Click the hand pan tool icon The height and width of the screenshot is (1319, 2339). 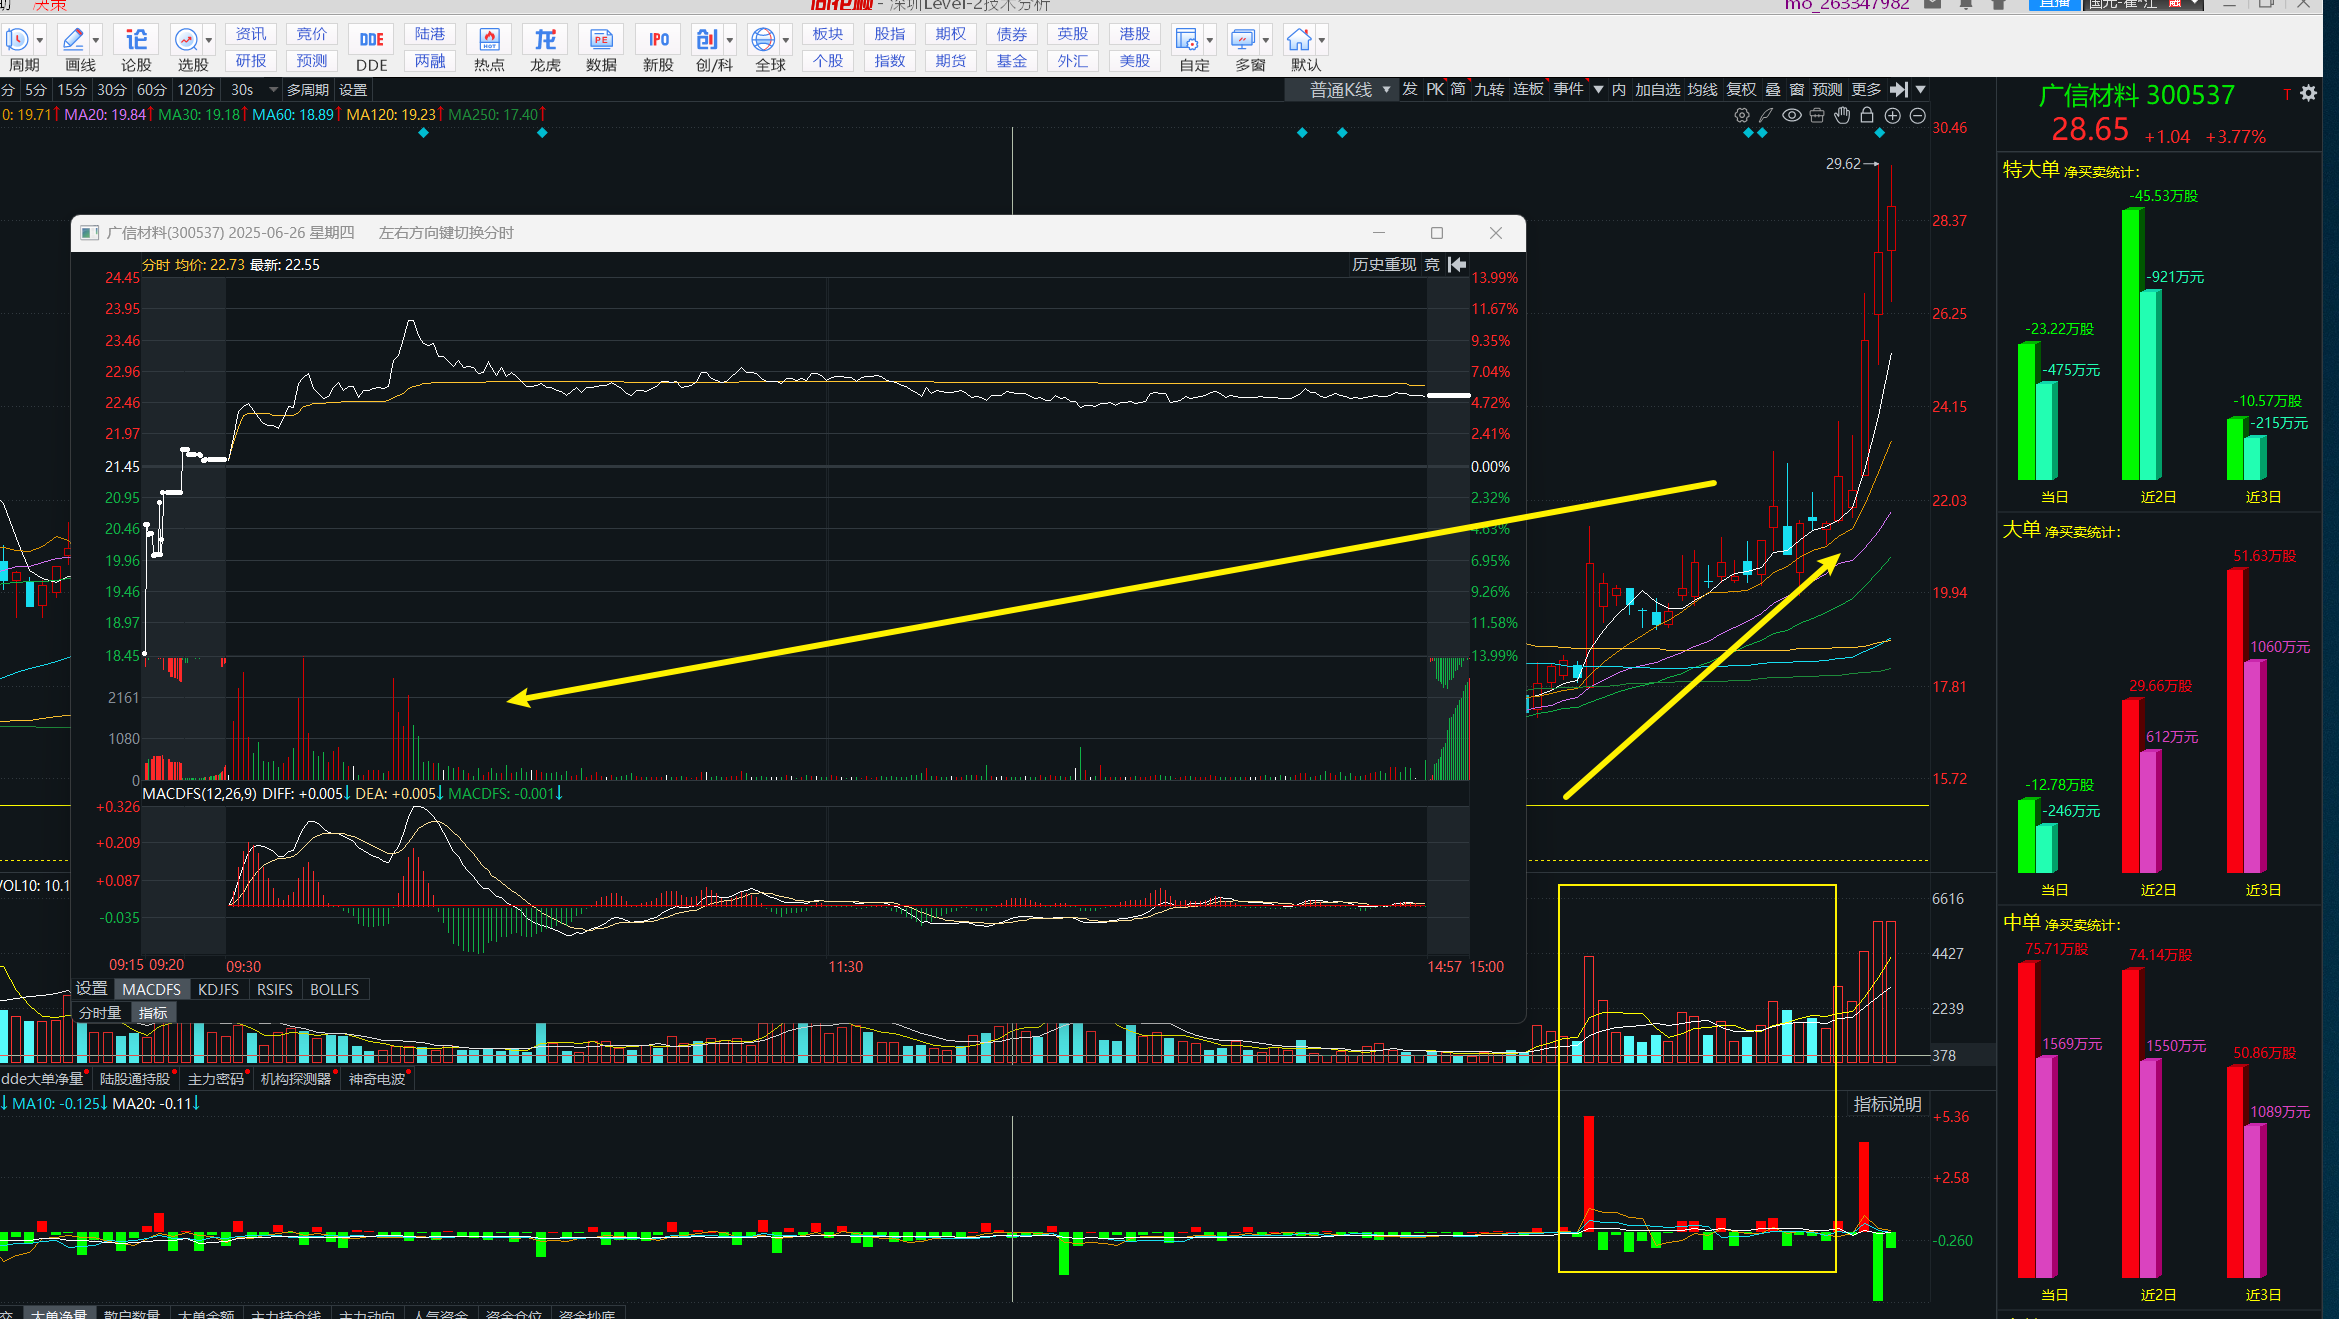1842,115
